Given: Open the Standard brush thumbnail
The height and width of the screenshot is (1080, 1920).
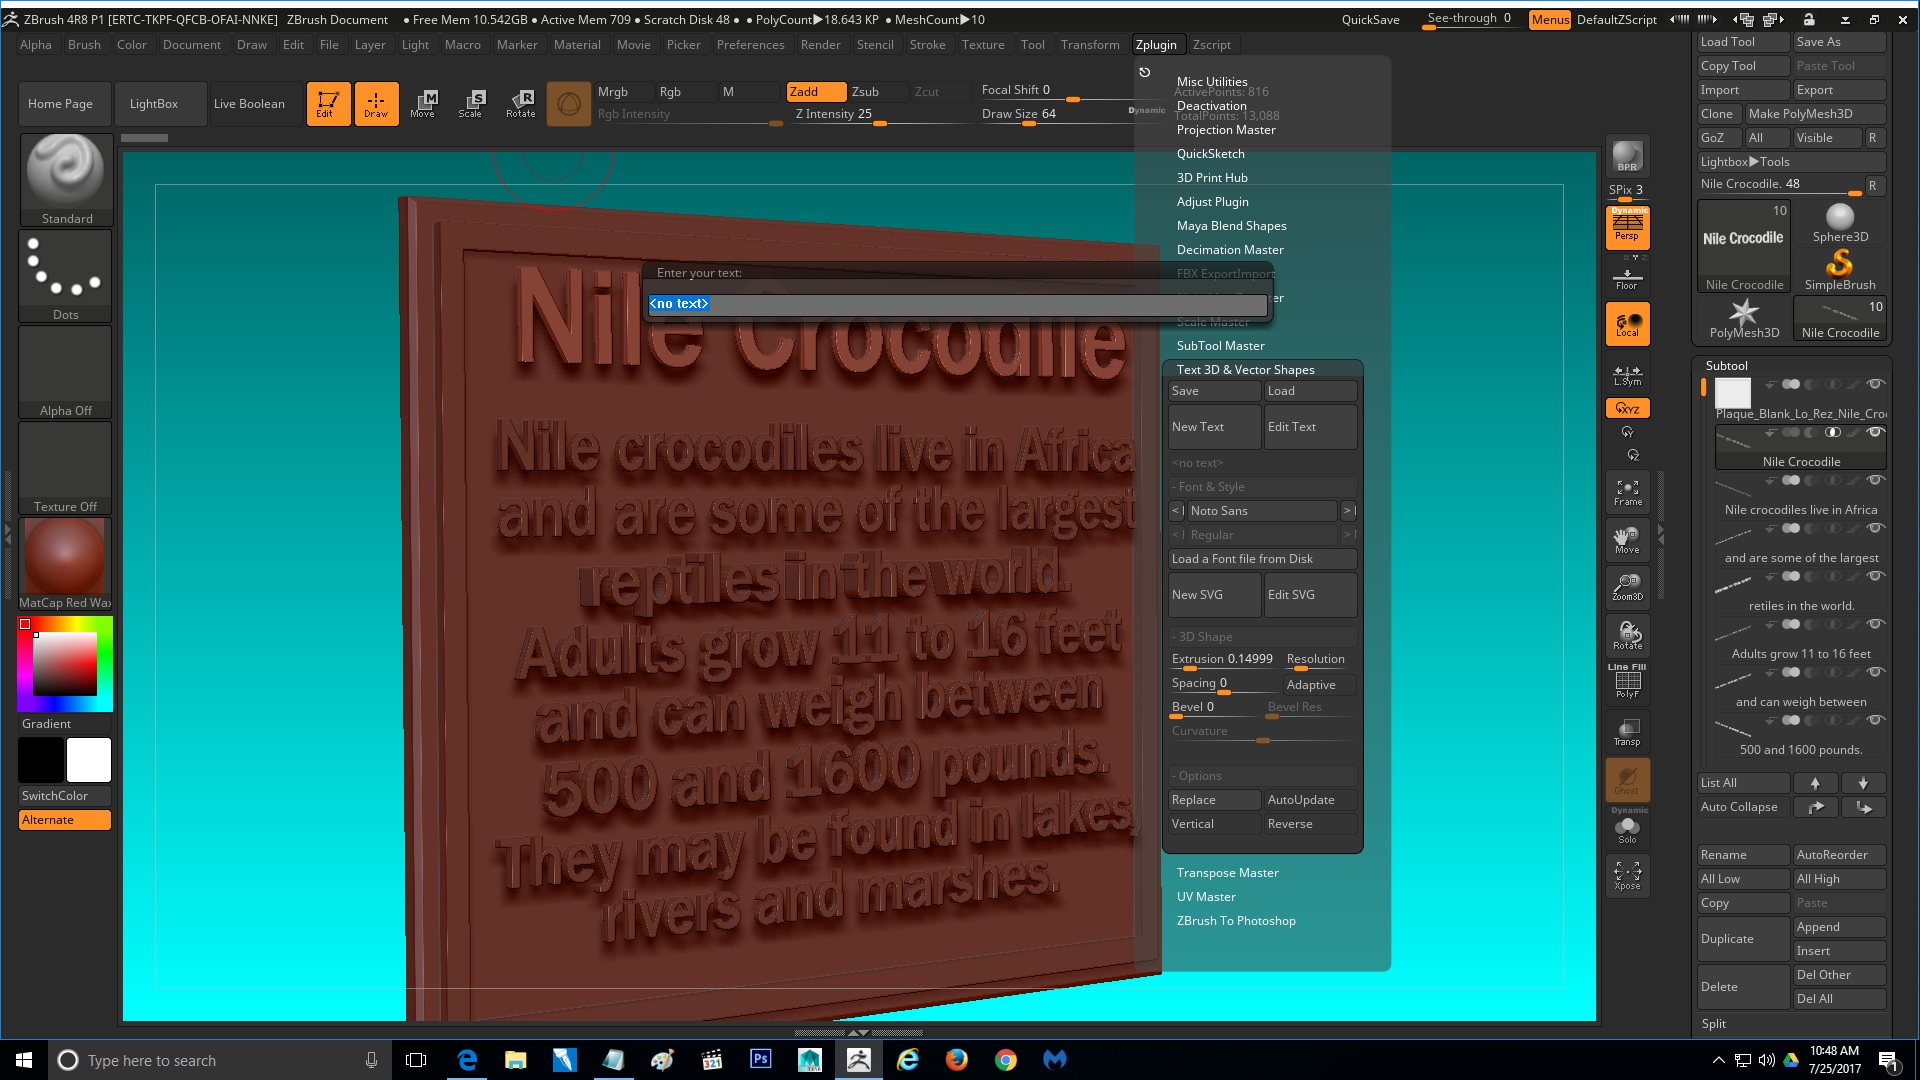Looking at the screenshot, I should (x=66, y=180).
